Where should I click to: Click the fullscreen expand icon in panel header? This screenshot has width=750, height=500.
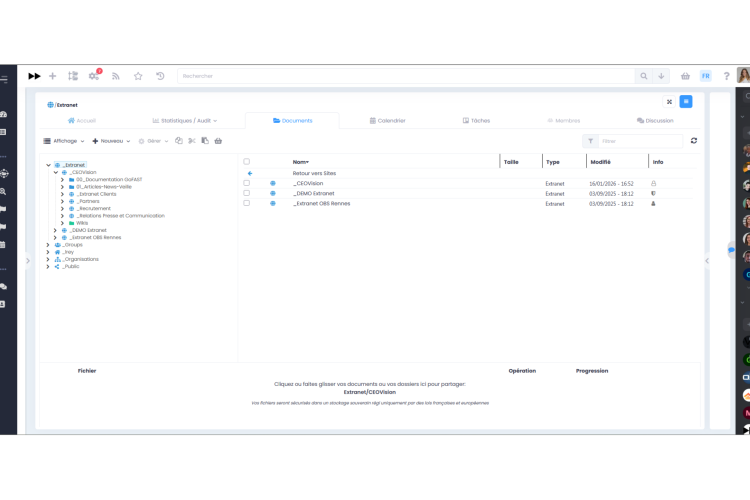coord(669,102)
